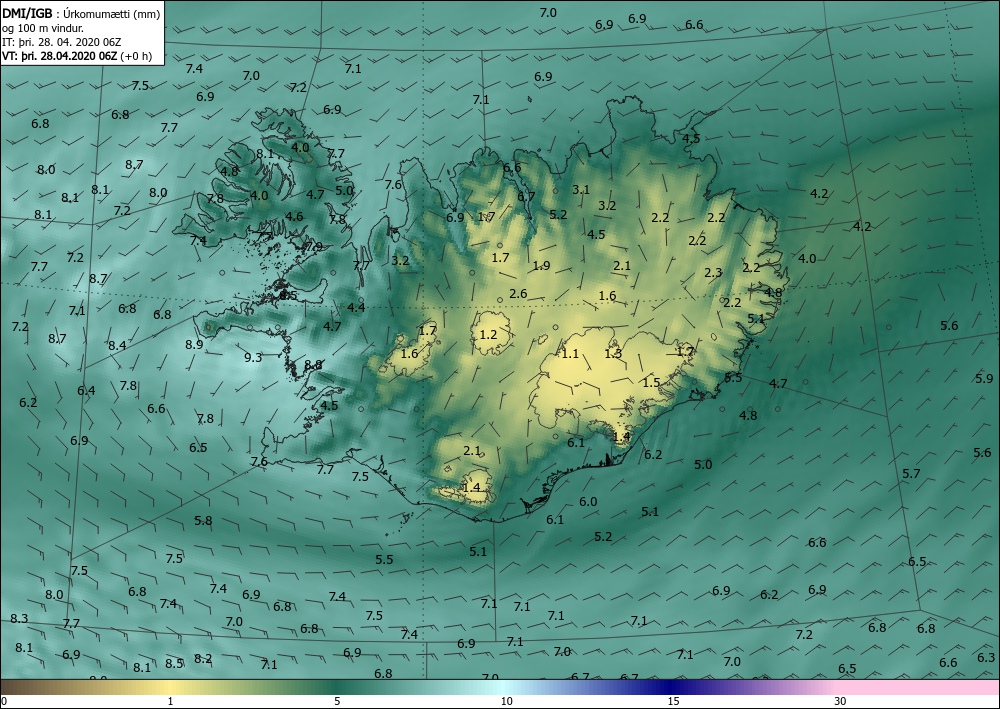Click the 2.6 value in central Iceland
This screenshot has width=1000, height=709.
(518, 293)
